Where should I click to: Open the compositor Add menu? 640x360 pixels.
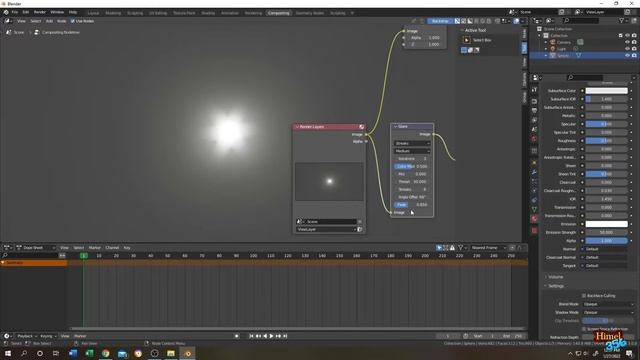[x=49, y=21]
